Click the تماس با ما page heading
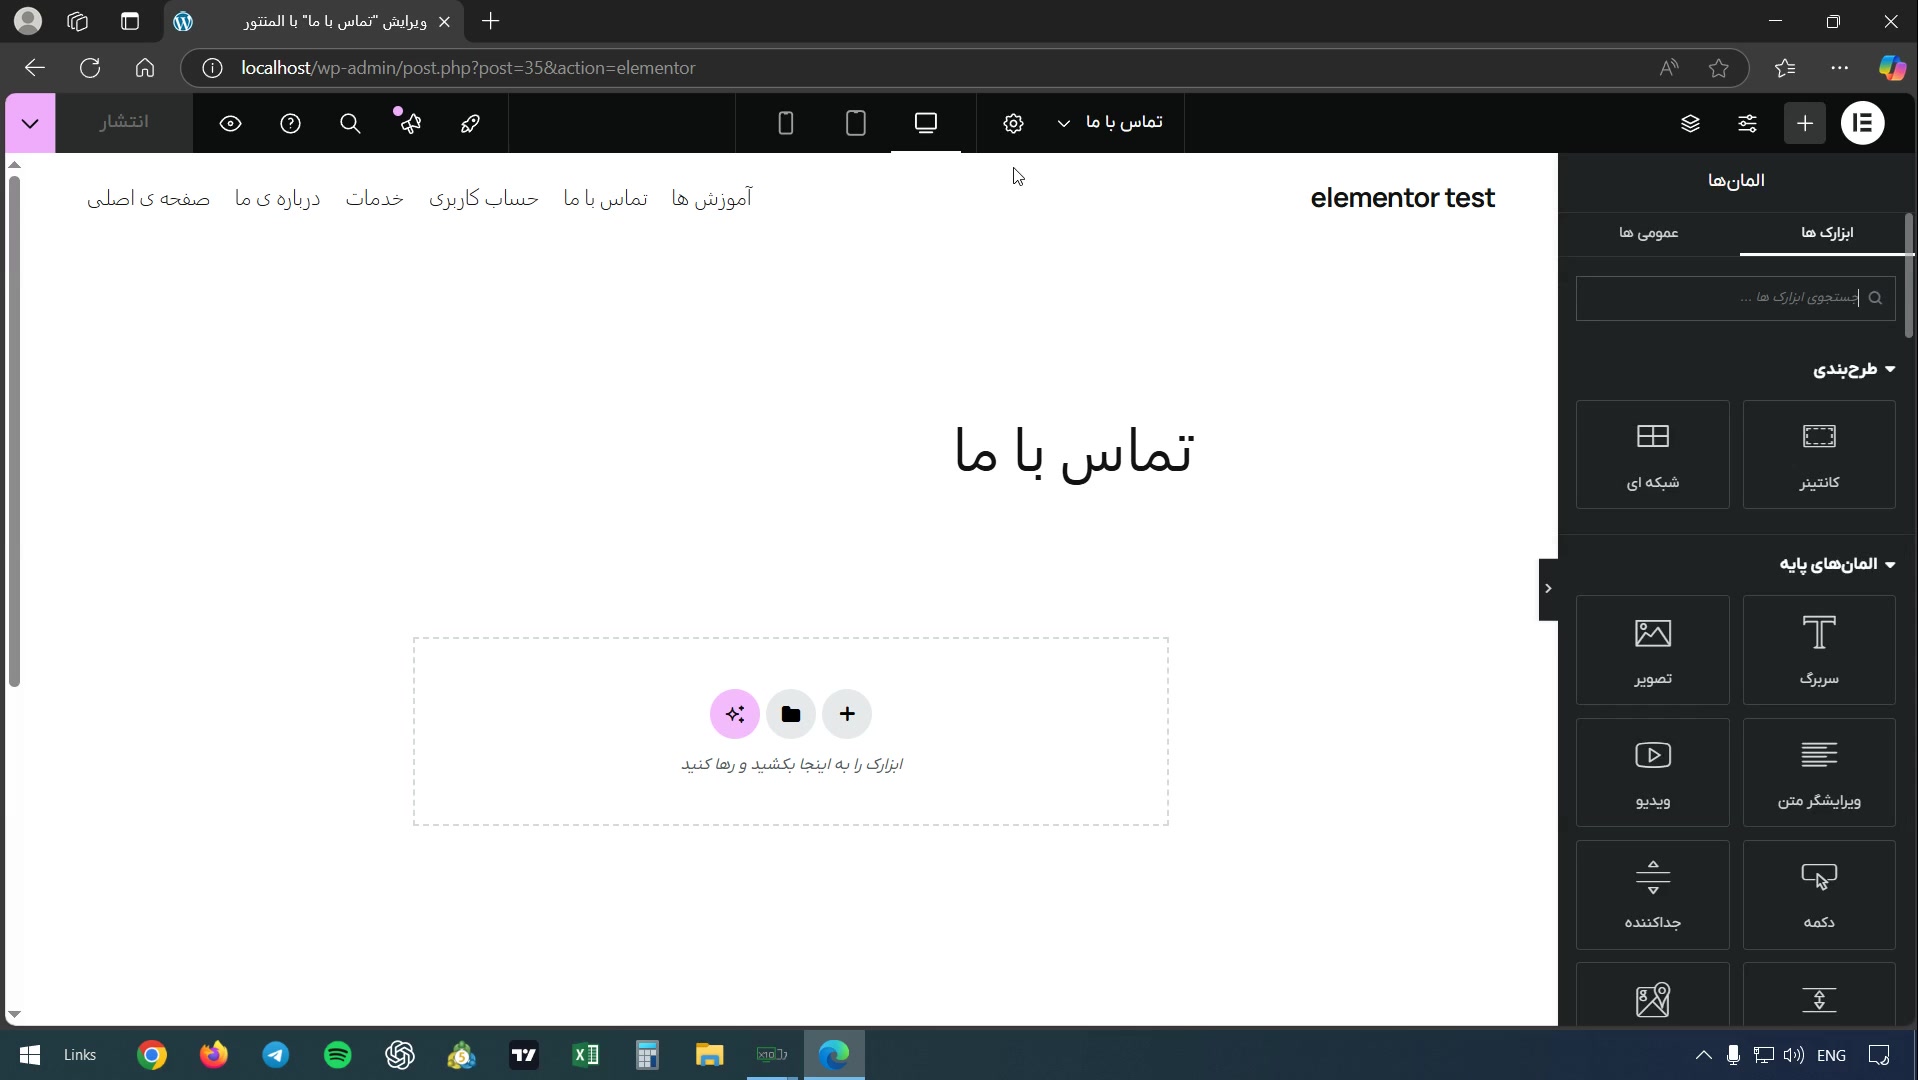 1073,453
